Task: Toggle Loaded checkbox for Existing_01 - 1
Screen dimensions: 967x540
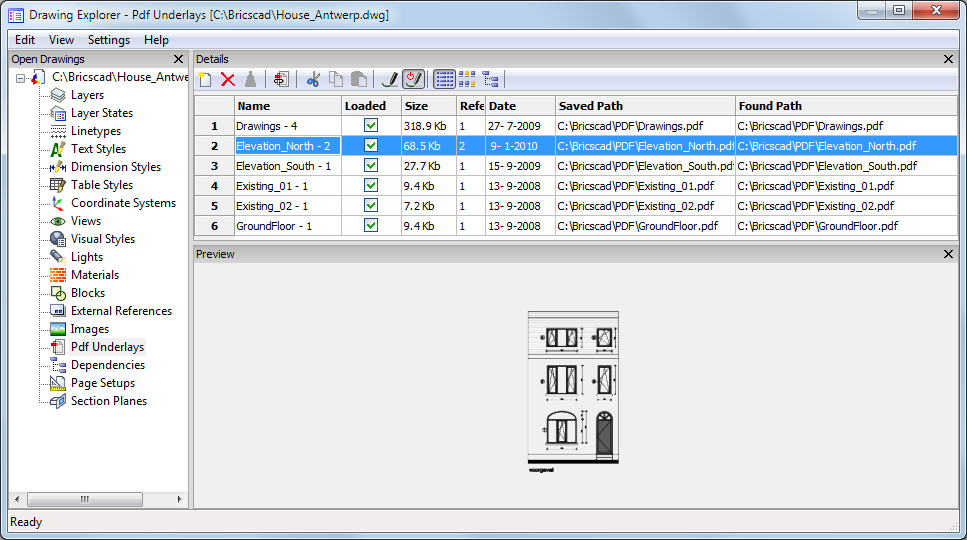Action: click(x=371, y=186)
